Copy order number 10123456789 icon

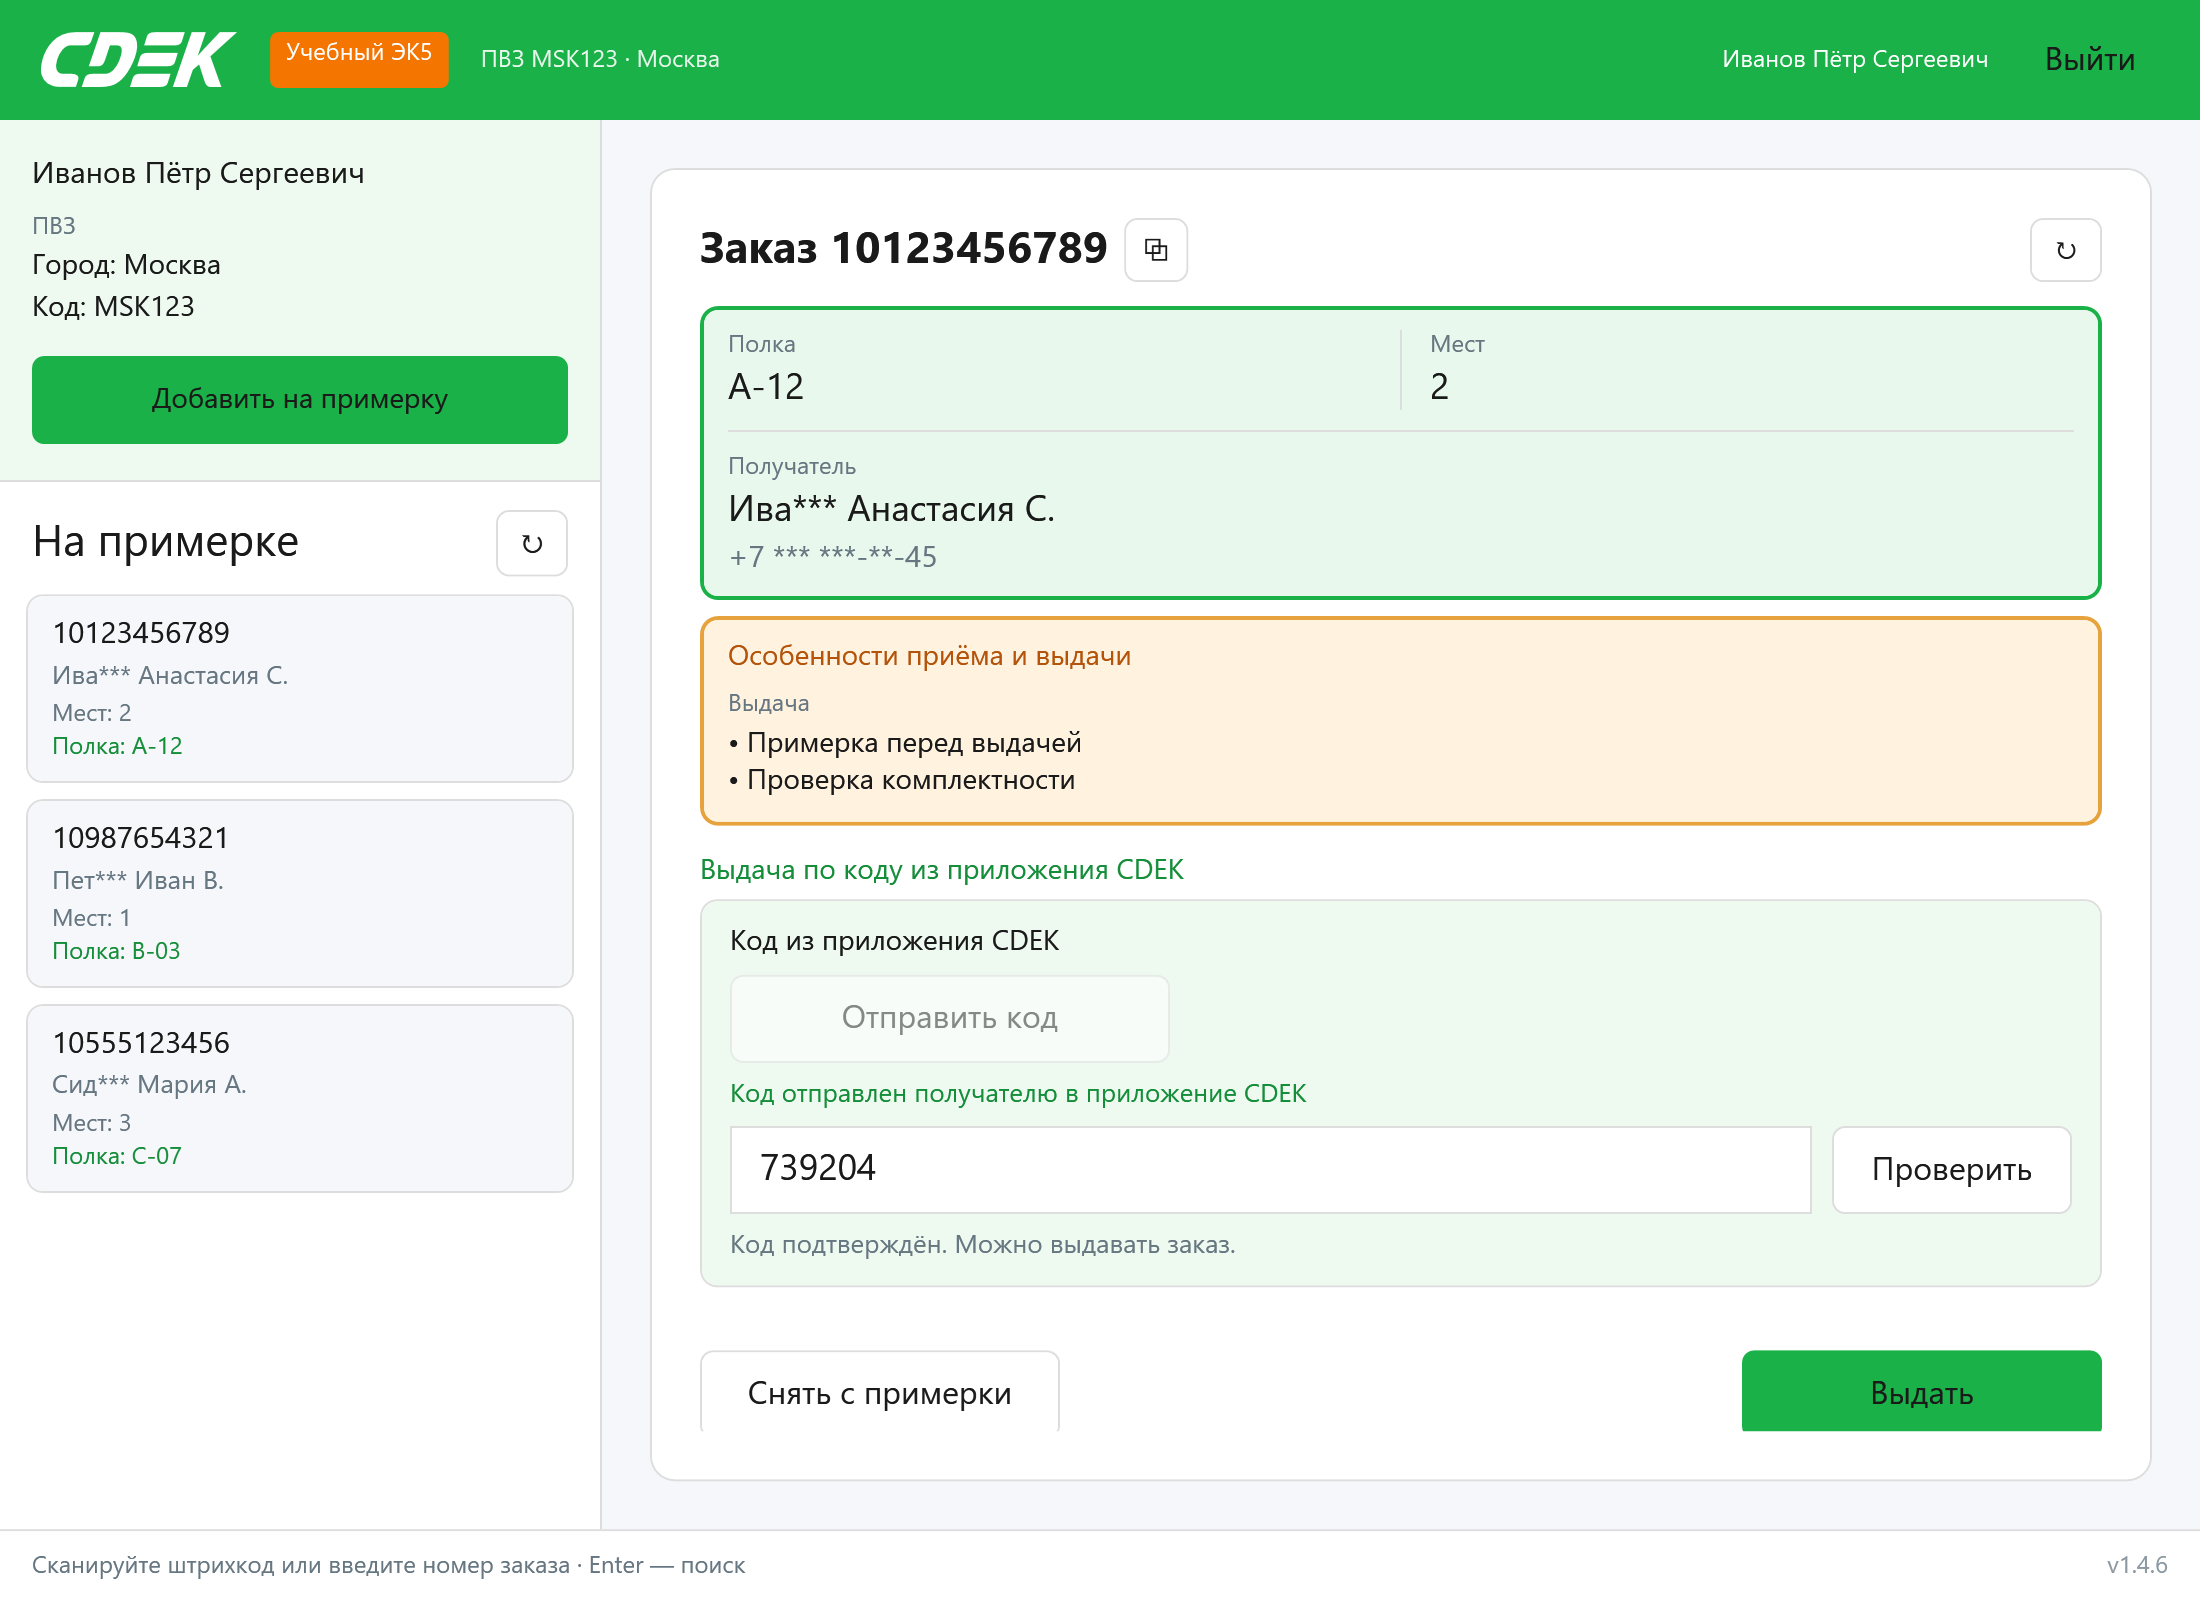click(1156, 250)
